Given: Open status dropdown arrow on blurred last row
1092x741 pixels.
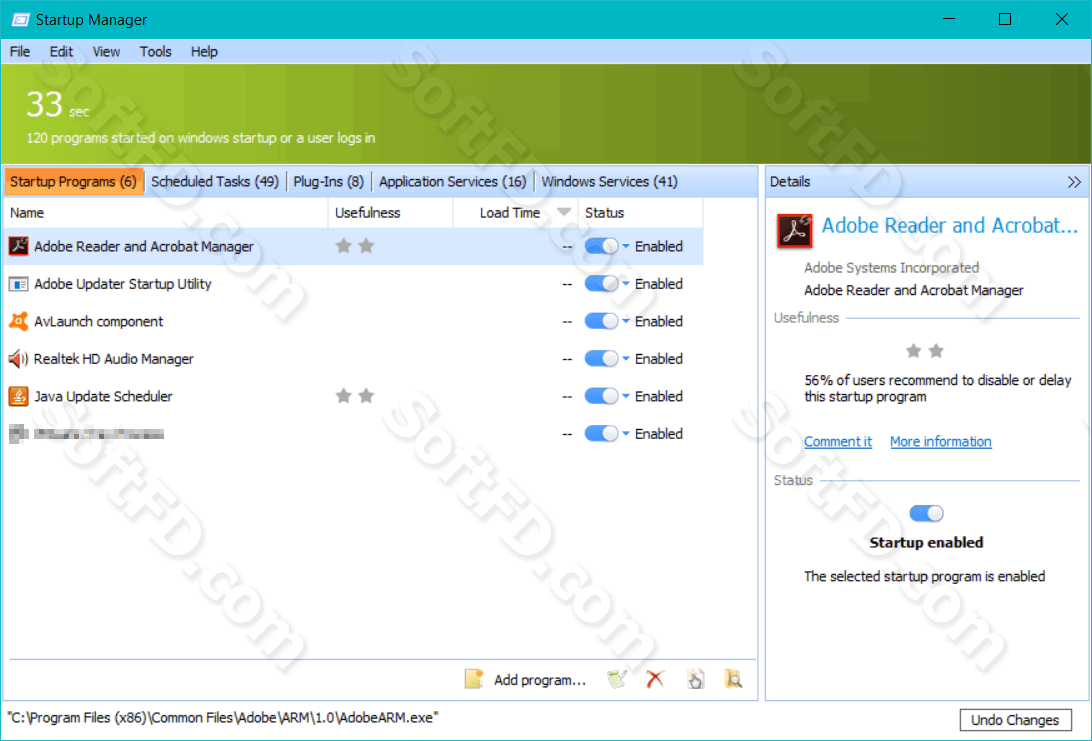Looking at the screenshot, I should click(x=625, y=434).
